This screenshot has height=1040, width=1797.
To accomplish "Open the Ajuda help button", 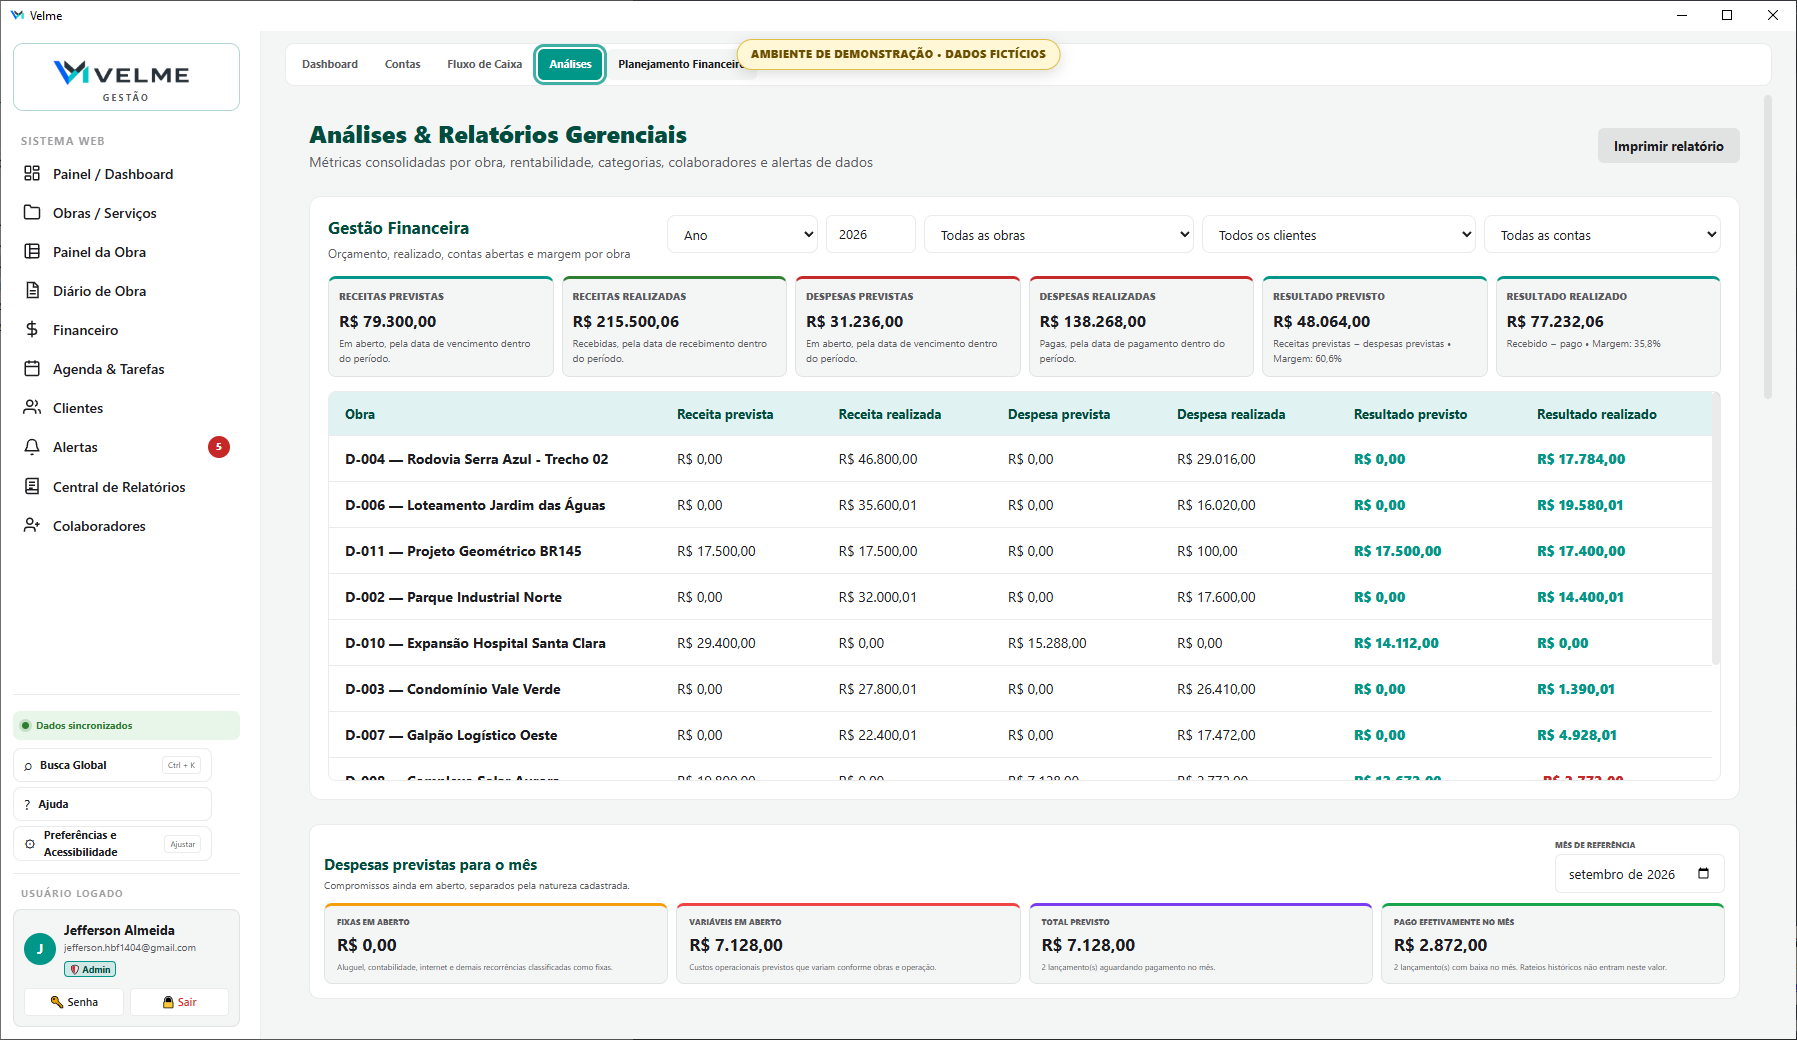I will [x=112, y=804].
